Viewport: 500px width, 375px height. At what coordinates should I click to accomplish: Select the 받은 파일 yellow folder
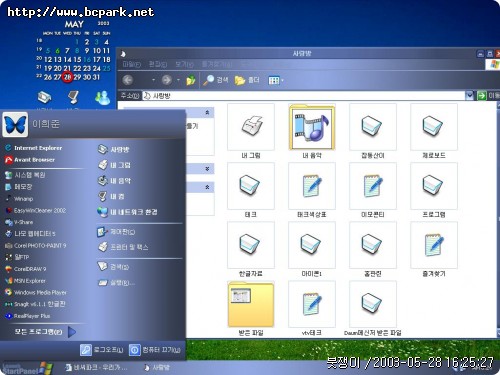pyautogui.click(x=251, y=308)
